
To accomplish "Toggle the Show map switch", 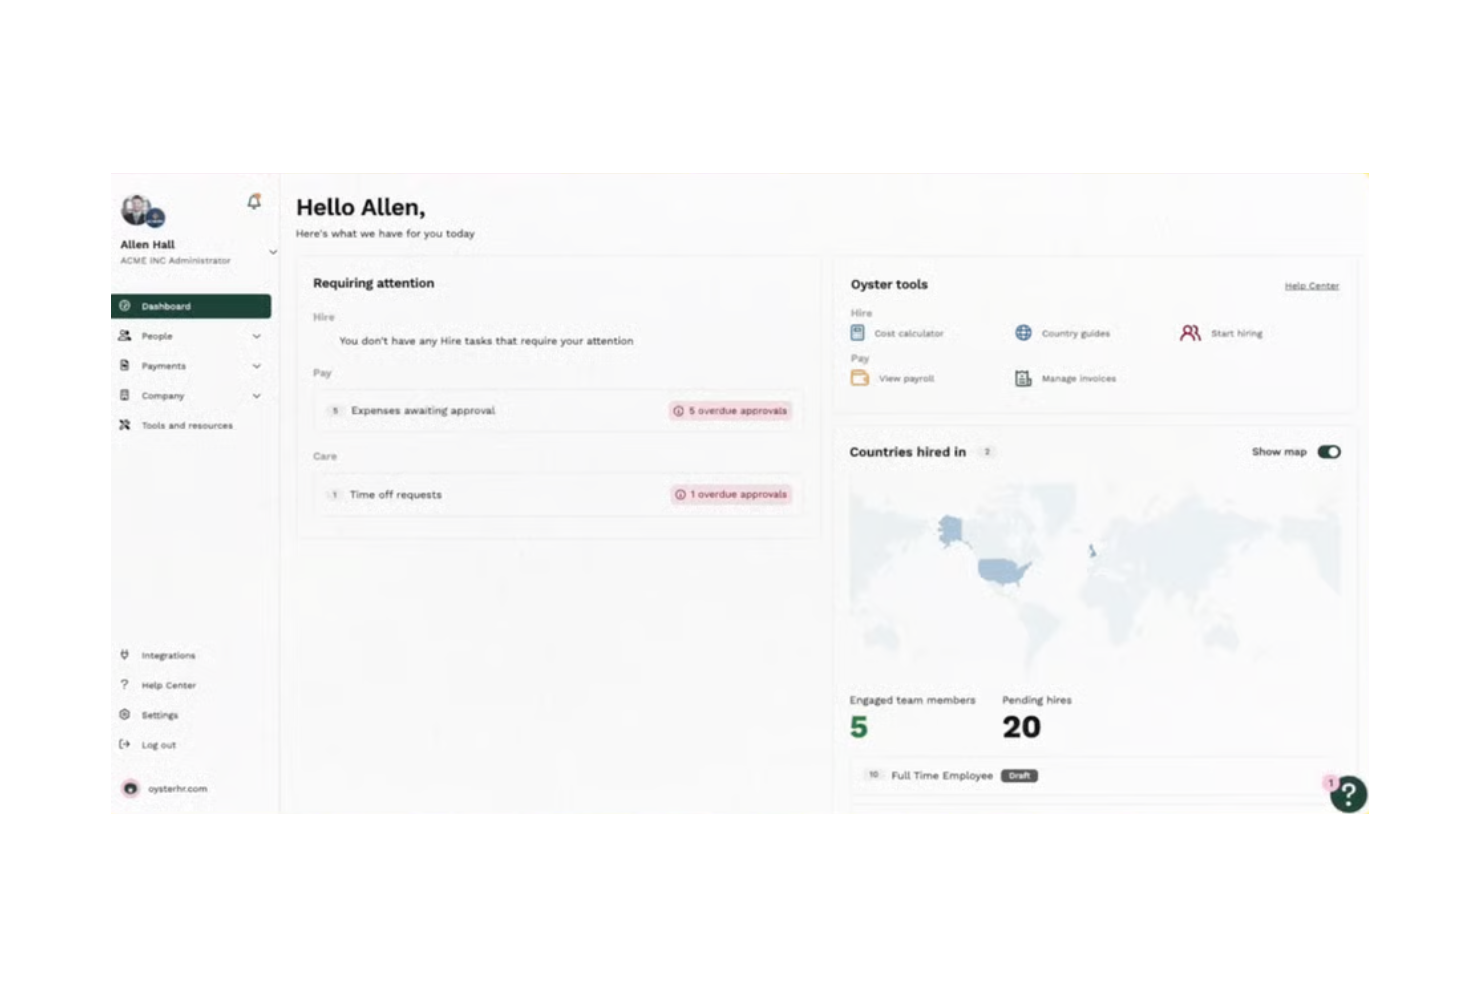I will 1329,452.
